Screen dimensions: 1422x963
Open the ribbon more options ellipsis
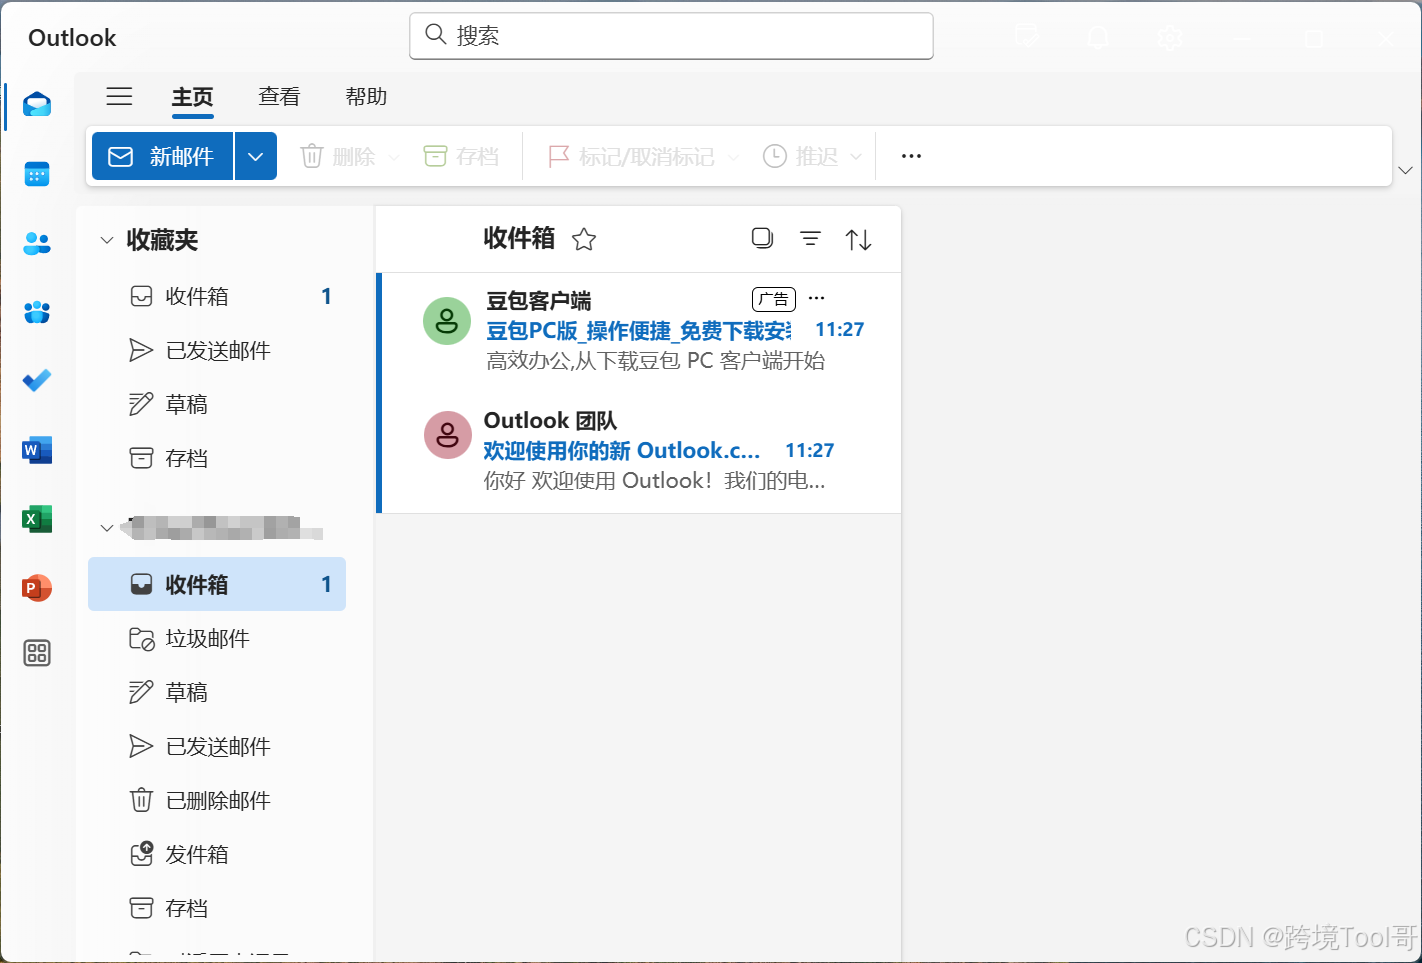911,156
